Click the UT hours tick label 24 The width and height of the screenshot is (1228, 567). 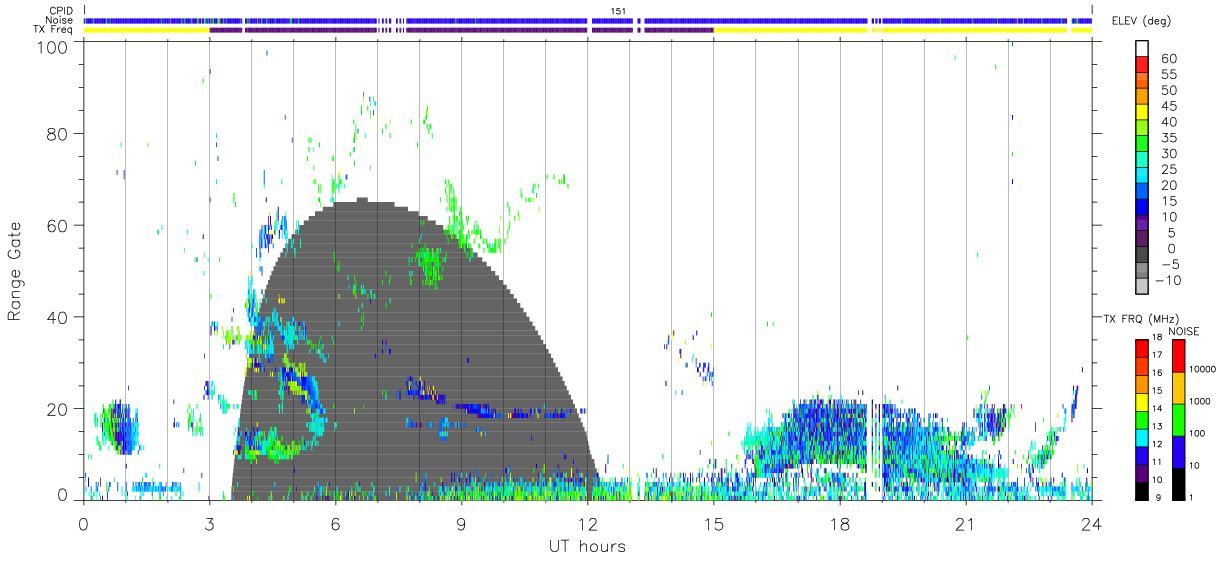pyautogui.click(x=1092, y=524)
